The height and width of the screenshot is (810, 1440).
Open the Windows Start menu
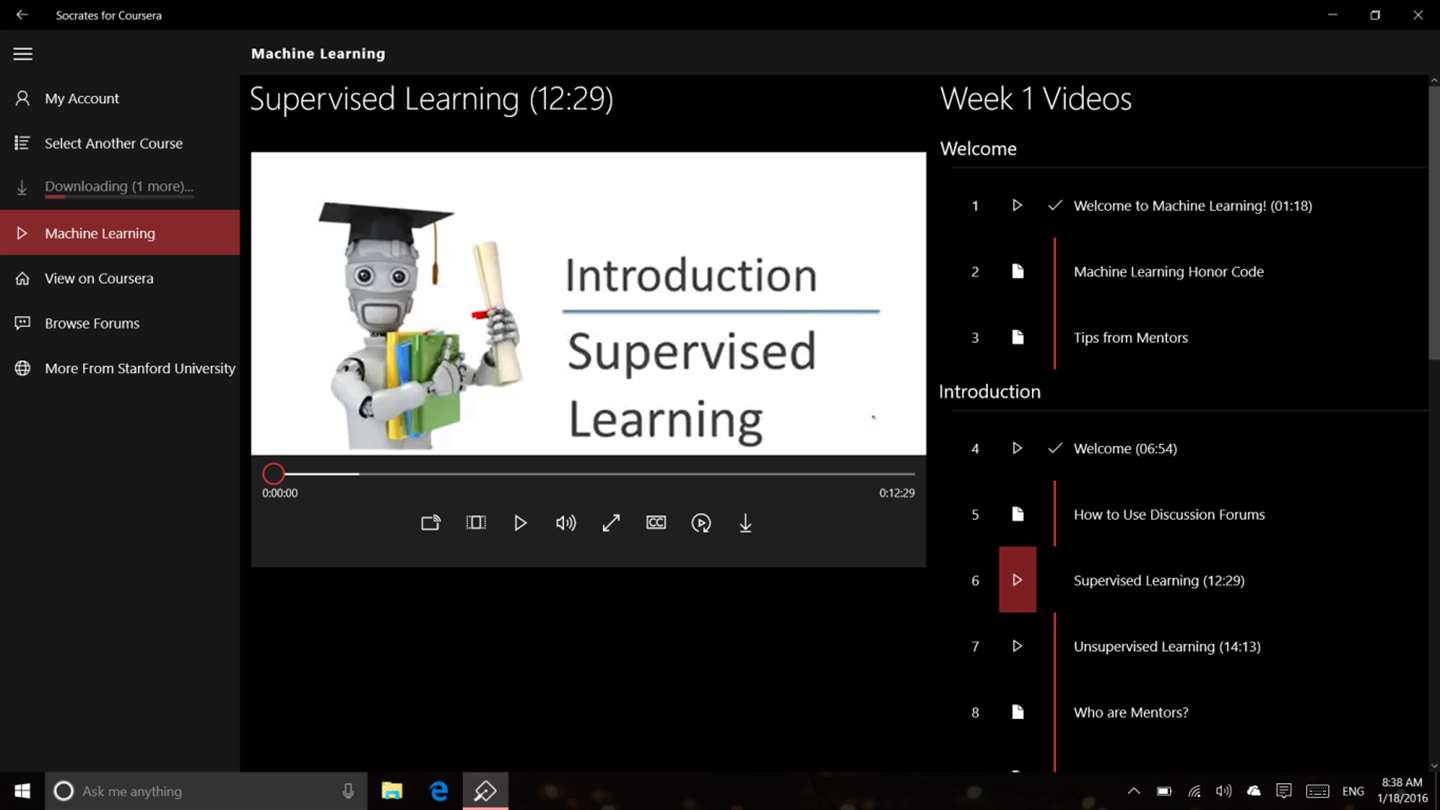pos(22,791)
